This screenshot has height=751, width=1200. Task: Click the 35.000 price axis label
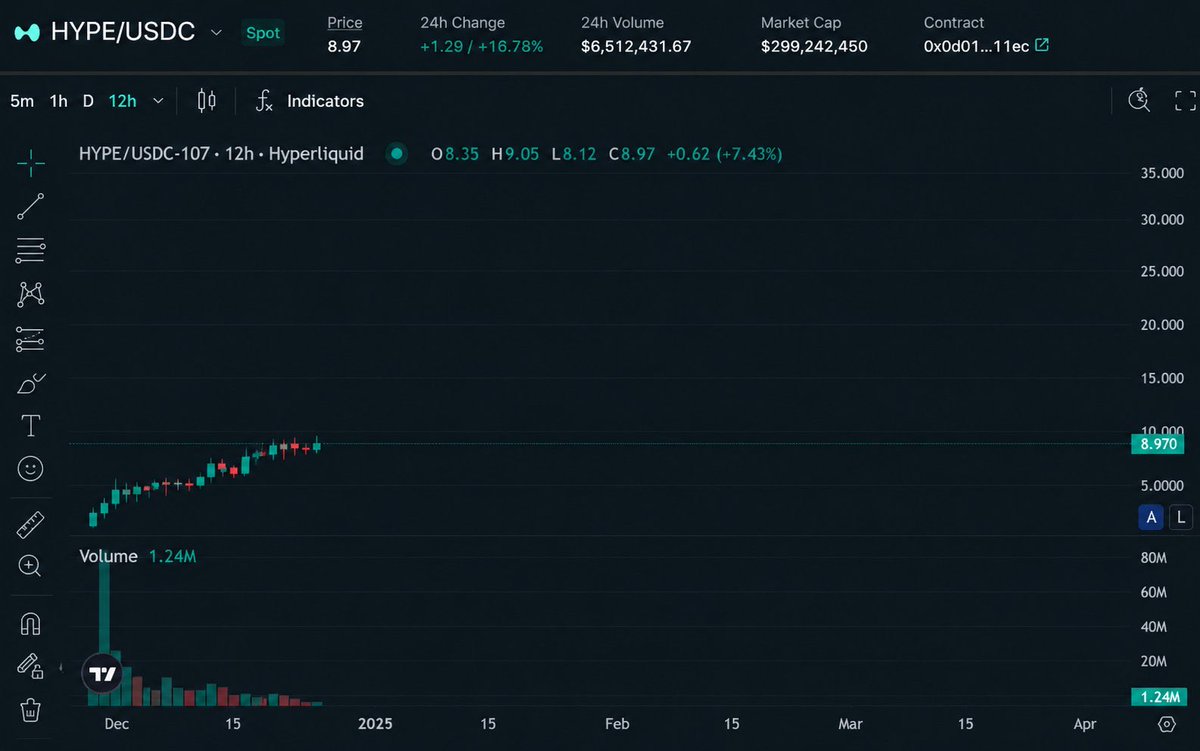click(1161, 173)
